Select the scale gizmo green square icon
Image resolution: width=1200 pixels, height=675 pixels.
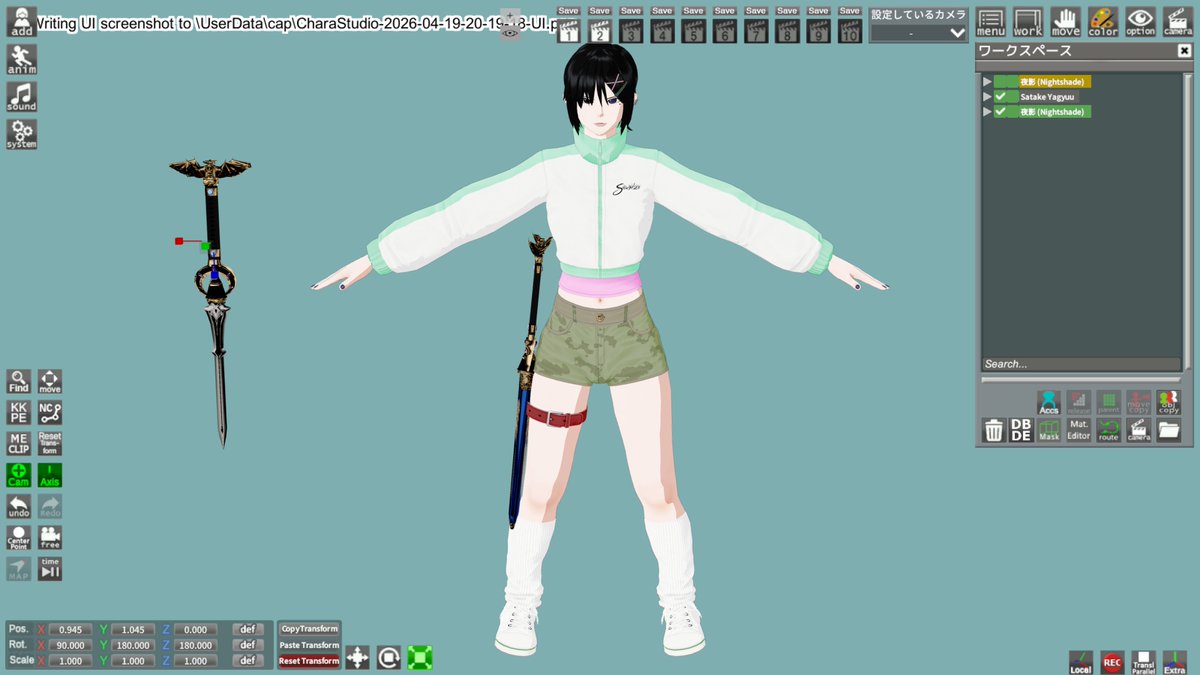[420, 657]
